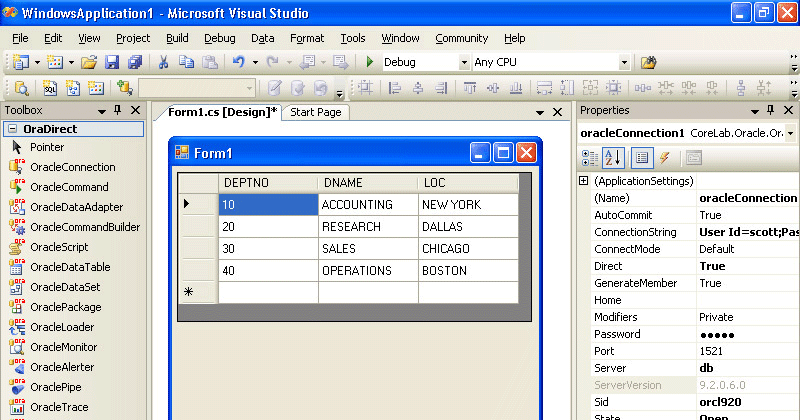Select the ACCOUNTING cell in the grid
The width and height of the screenshot is (800, 420).
367,204
